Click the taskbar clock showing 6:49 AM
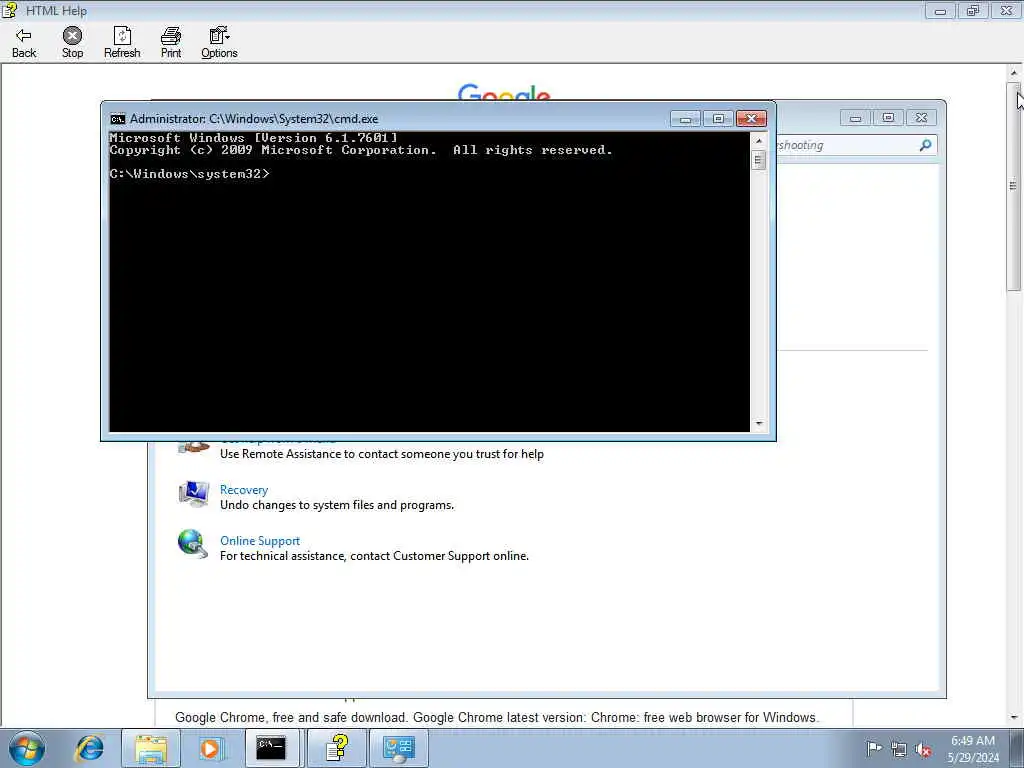This screenshot has height=768, width=1024. pyautogui.click(x=973, y=749)
